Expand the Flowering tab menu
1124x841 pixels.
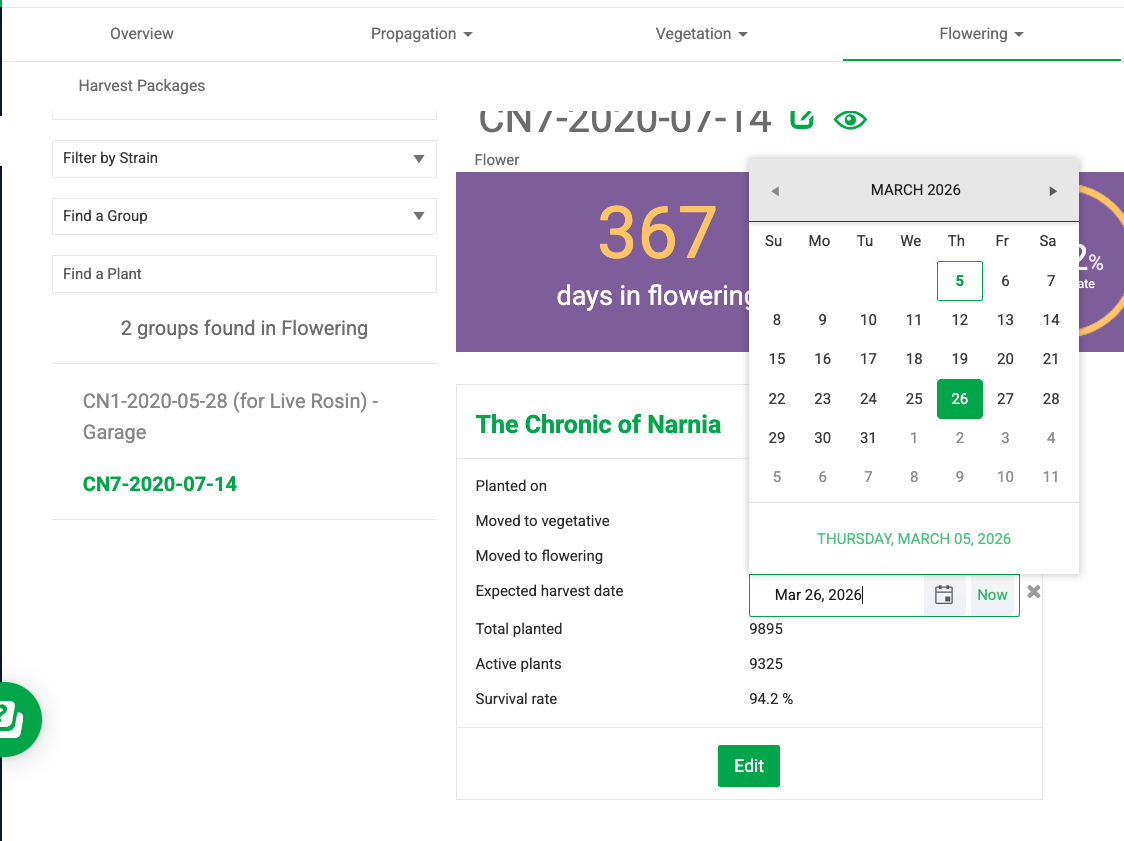click(981, 34)
